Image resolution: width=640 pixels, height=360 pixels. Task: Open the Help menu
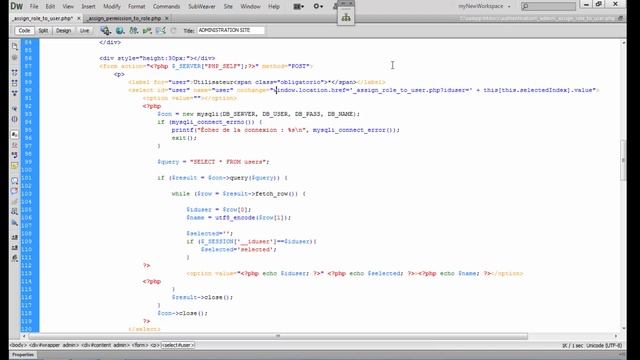pos(274,7)
